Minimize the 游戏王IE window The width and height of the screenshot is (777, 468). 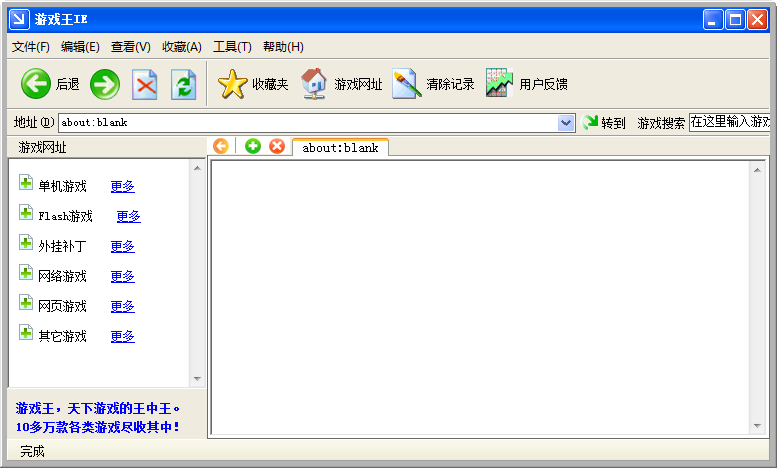[713, 20]
